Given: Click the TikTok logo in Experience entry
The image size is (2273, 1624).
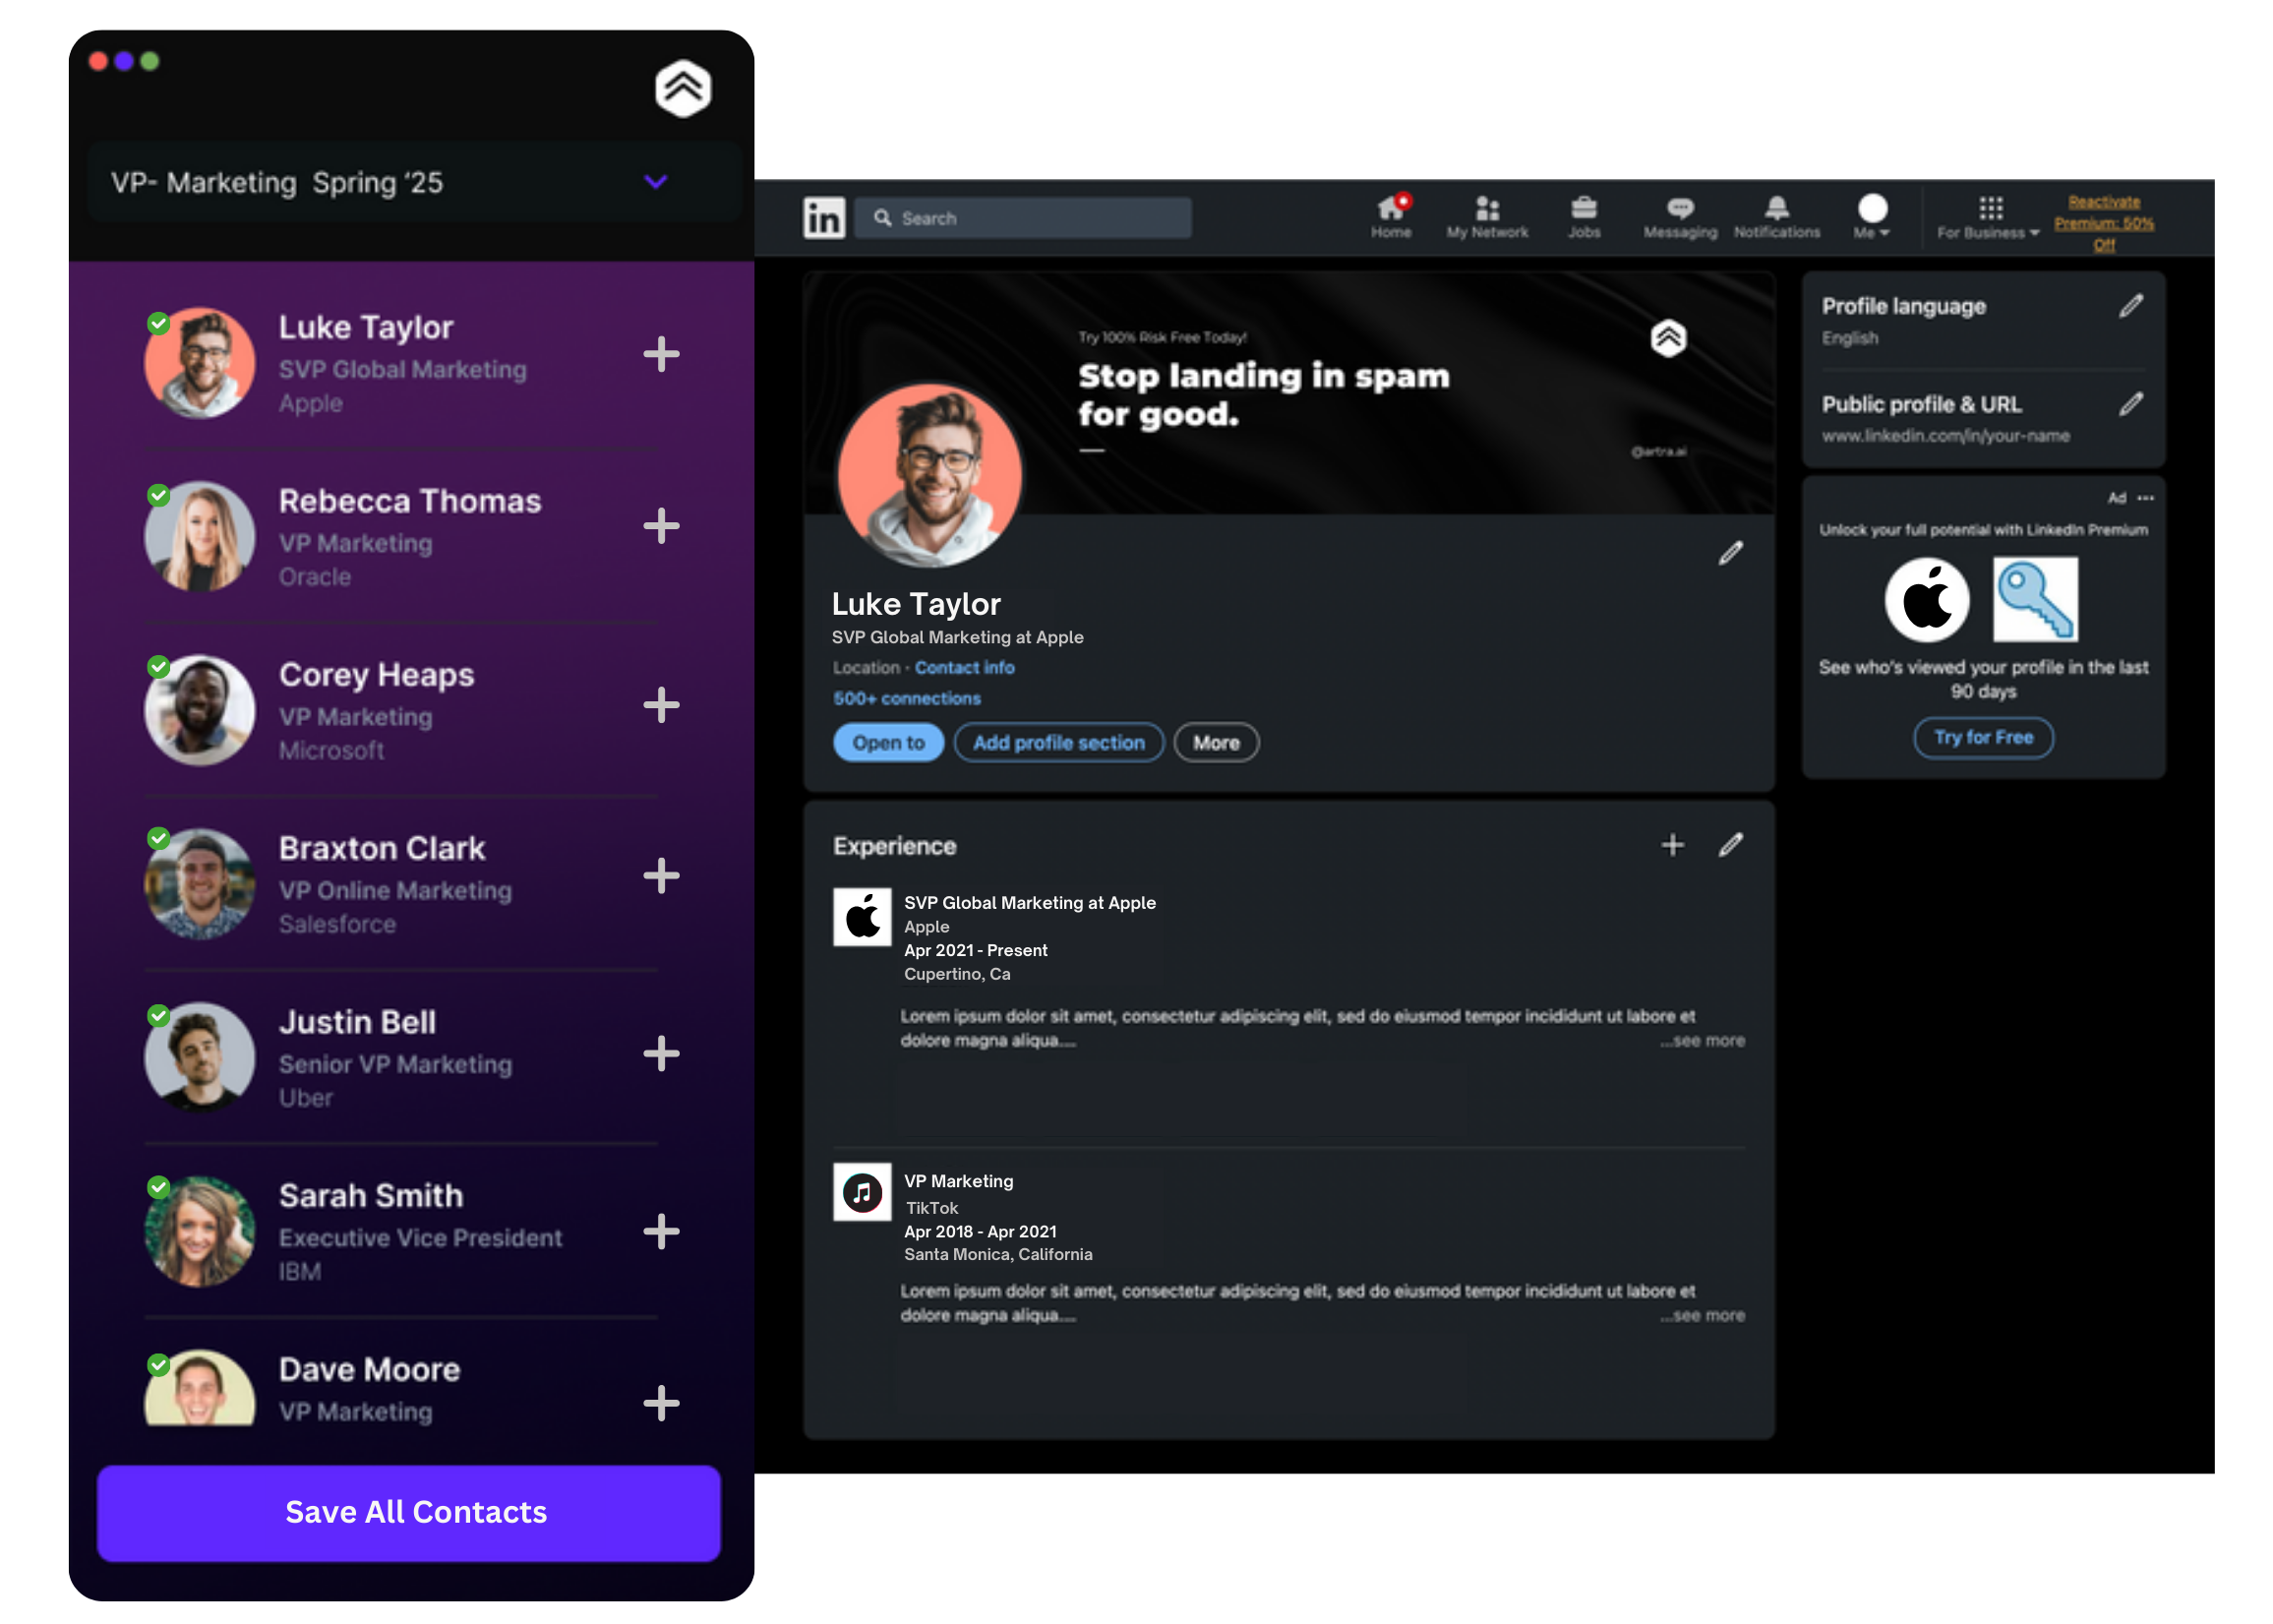Looking at the screenshot, I should click(862, 1192).
